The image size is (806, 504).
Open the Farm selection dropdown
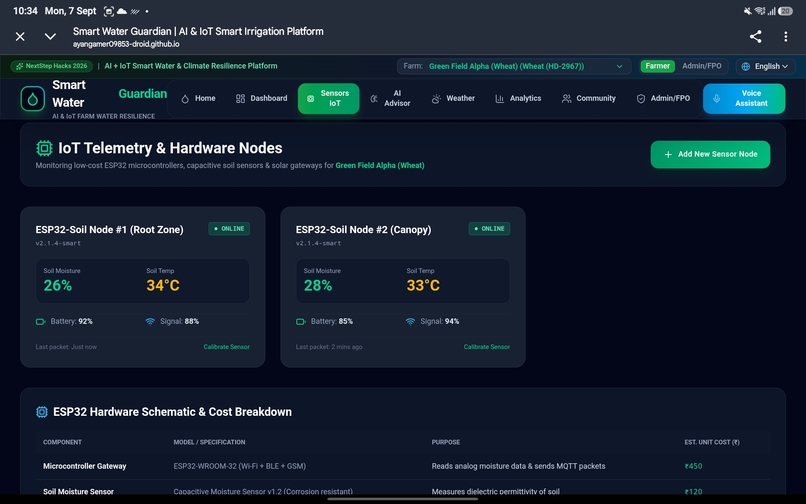pyautogui.click(x=514, y=66)
